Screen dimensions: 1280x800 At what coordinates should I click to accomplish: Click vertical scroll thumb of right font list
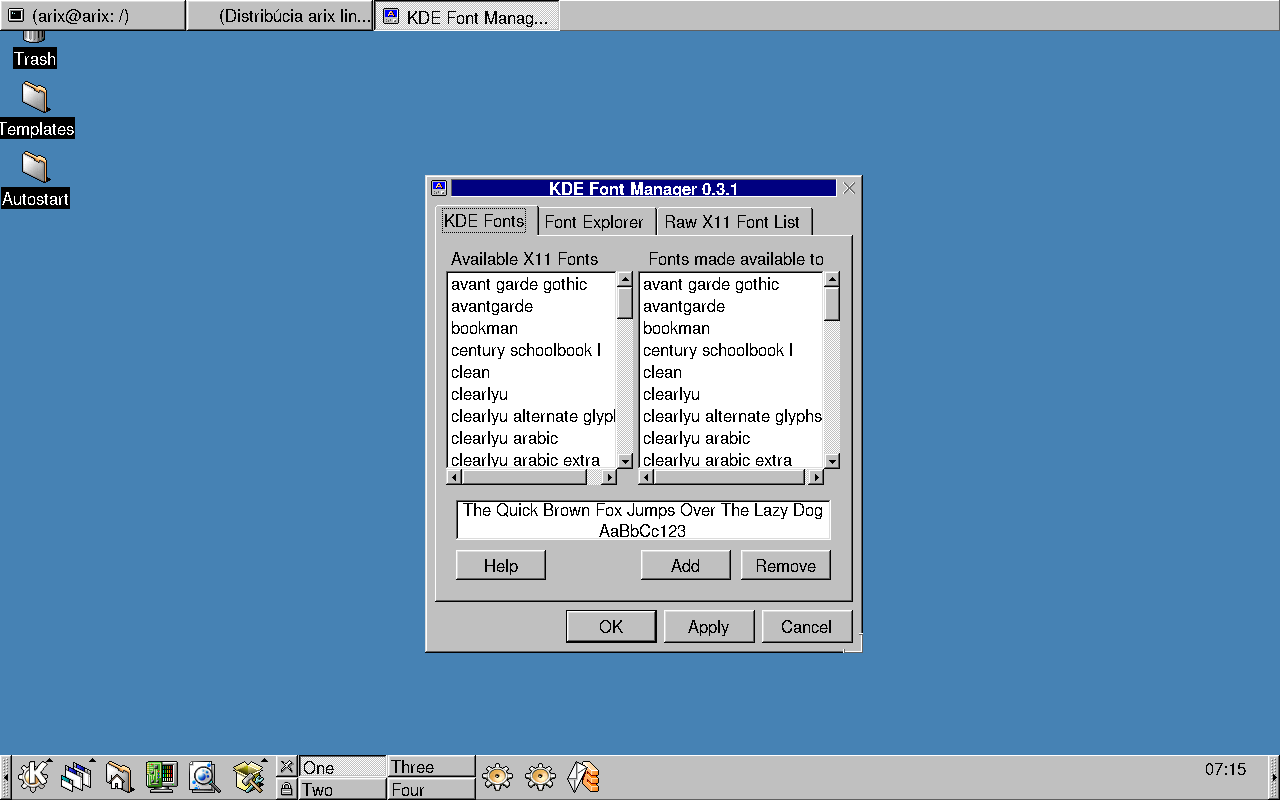(x=831, y=304)
